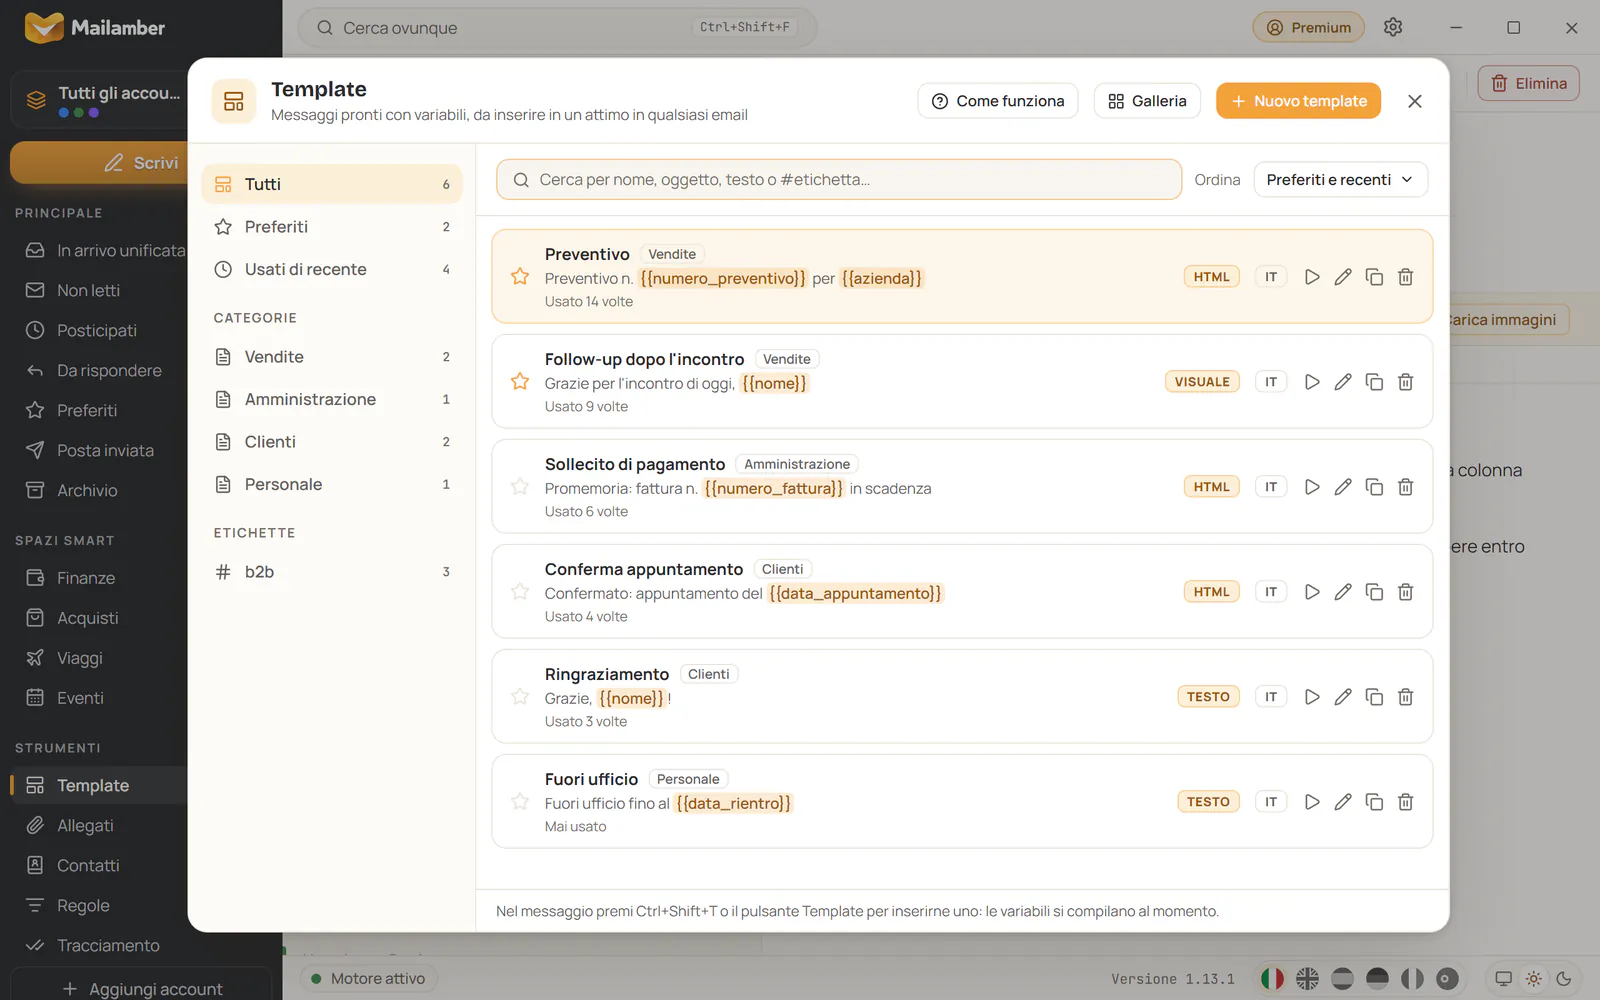Open the Galleria of templates

tap(1147, 101)
